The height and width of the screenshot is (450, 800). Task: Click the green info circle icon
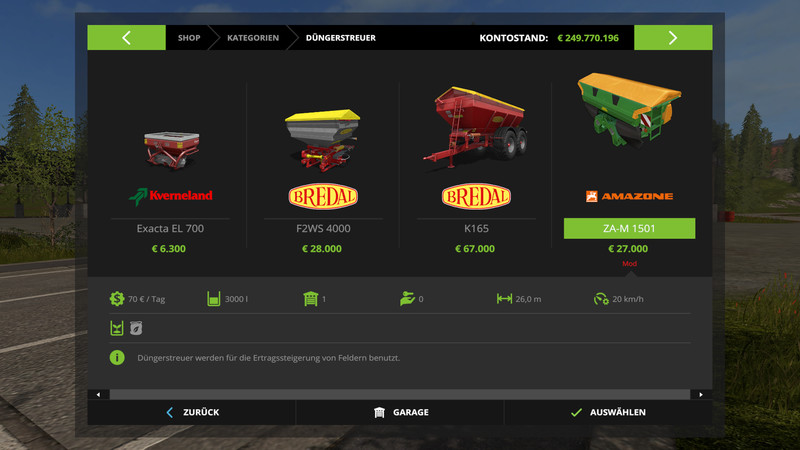(x=117, y=358)
